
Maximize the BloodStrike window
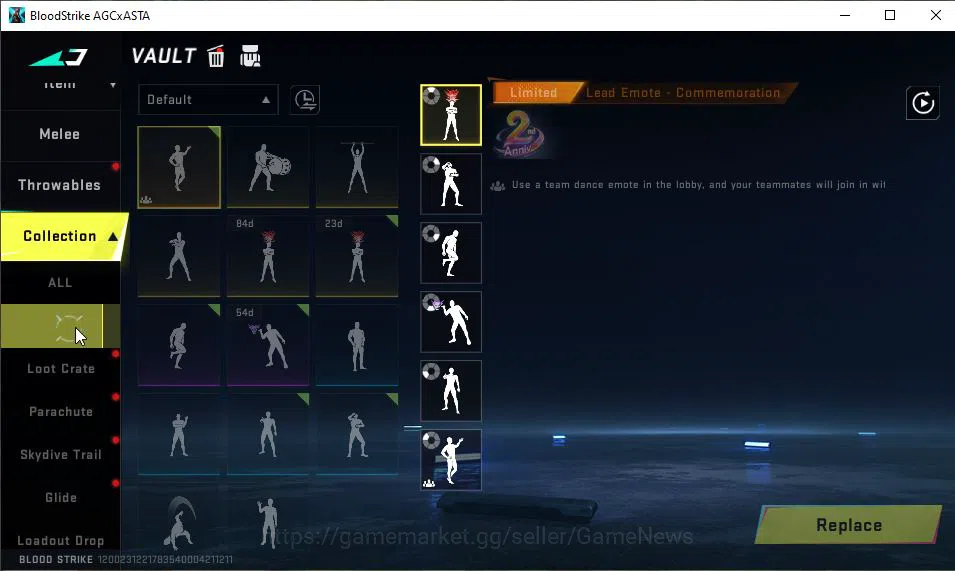coord(890,15)
